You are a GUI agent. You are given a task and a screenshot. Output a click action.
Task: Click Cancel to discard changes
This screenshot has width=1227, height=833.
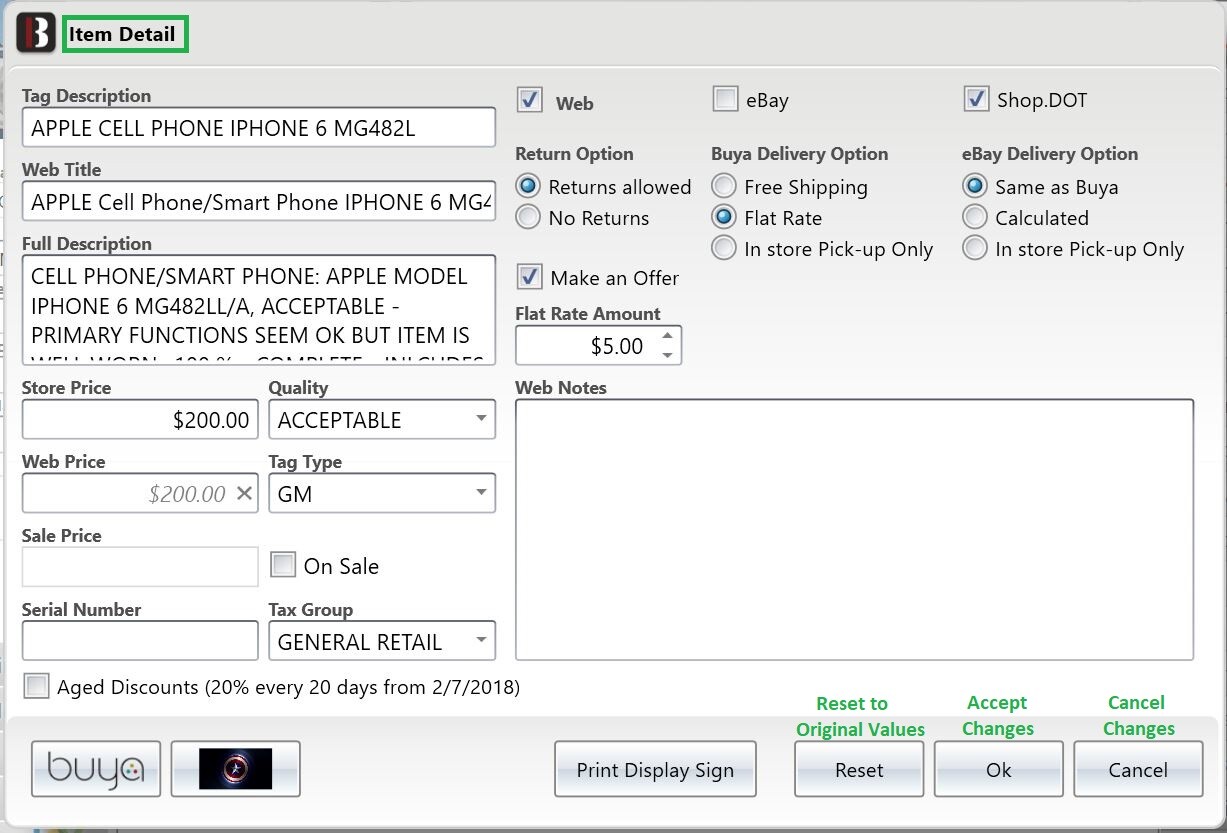[x=1138, y=769]
